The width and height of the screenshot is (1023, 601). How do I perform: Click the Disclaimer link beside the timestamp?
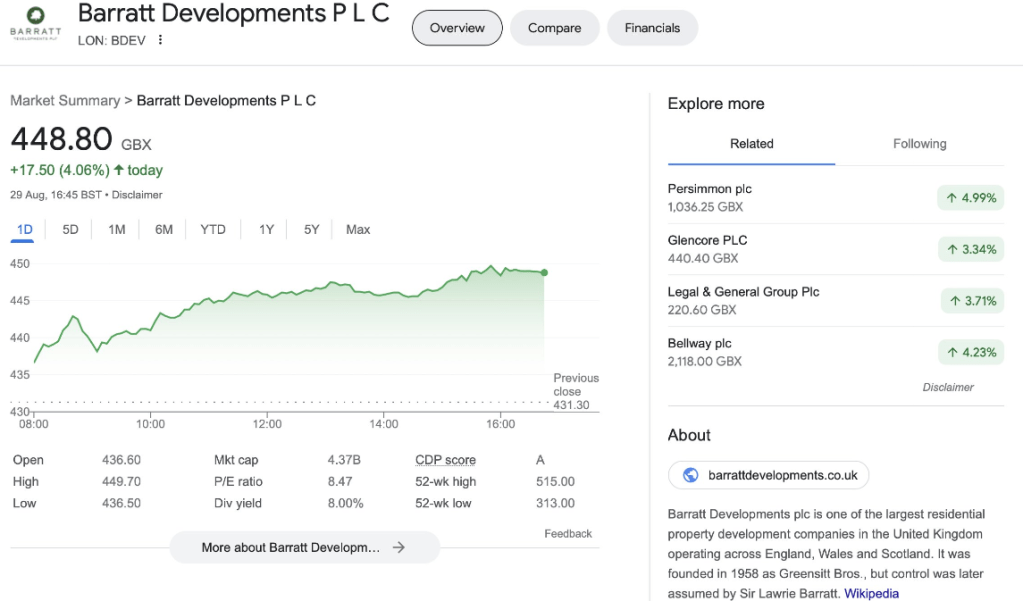[x=137, y=195]
